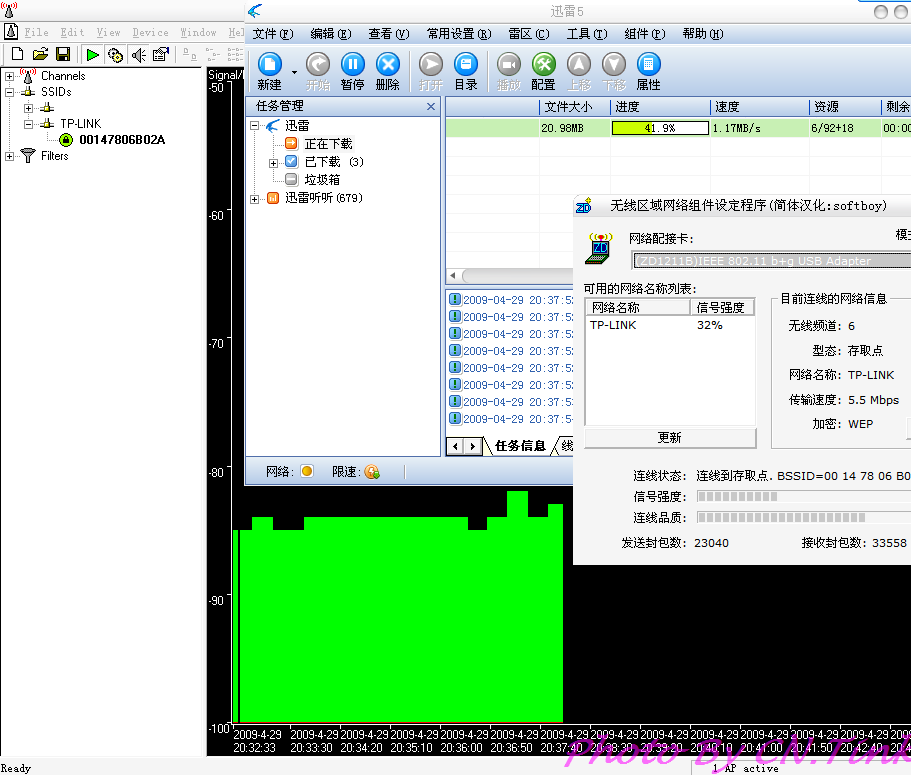The height and width of the screenshot is (775, 911).
Task: Open the 网络配接卡 adapter dropdown
Action: 771,261
